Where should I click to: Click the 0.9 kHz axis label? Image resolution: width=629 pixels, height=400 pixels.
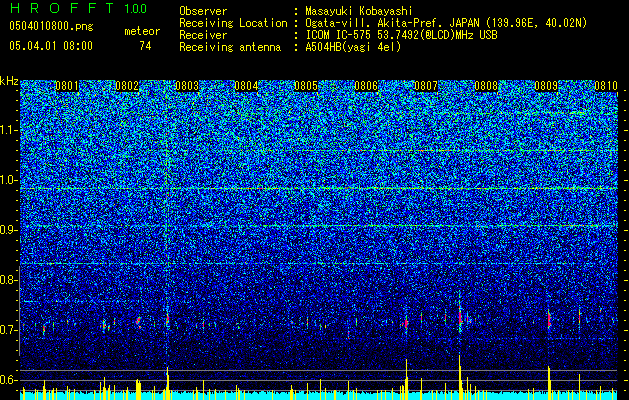[x=8, y=230]
